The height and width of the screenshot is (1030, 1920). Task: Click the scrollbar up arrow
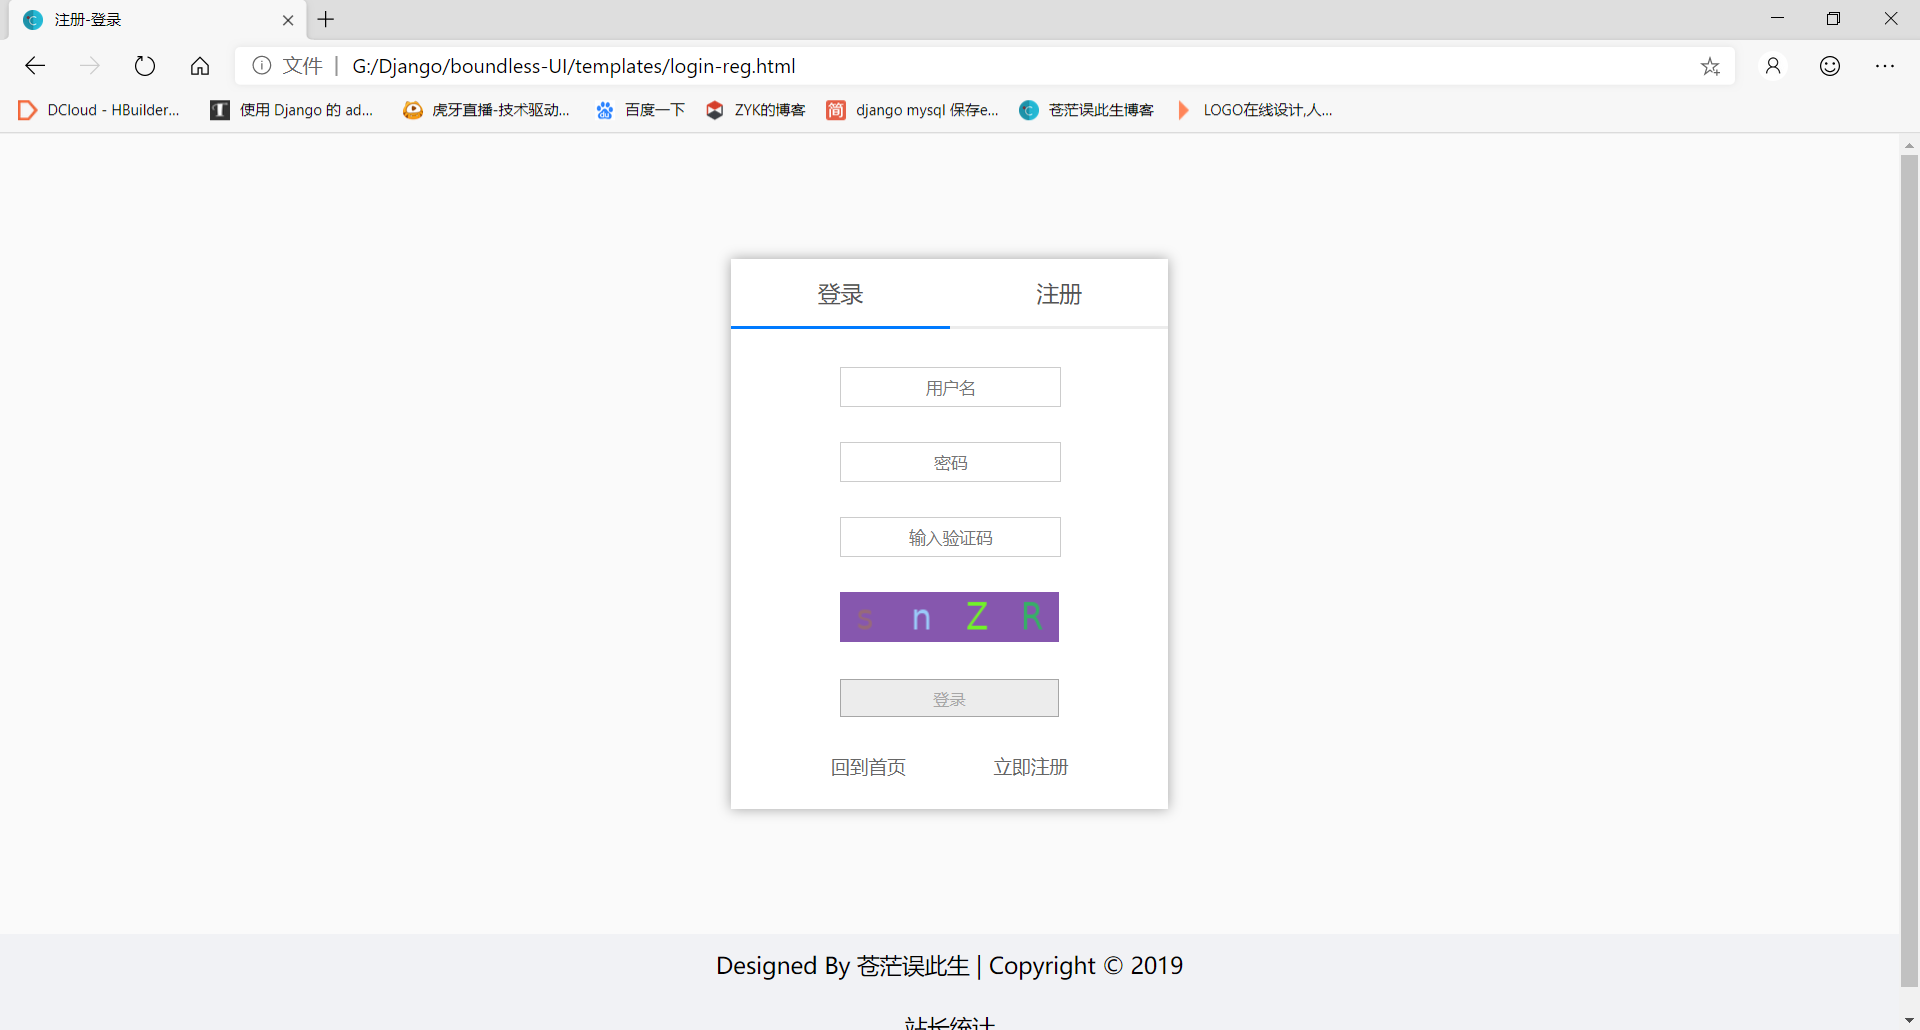point(1909,145)
